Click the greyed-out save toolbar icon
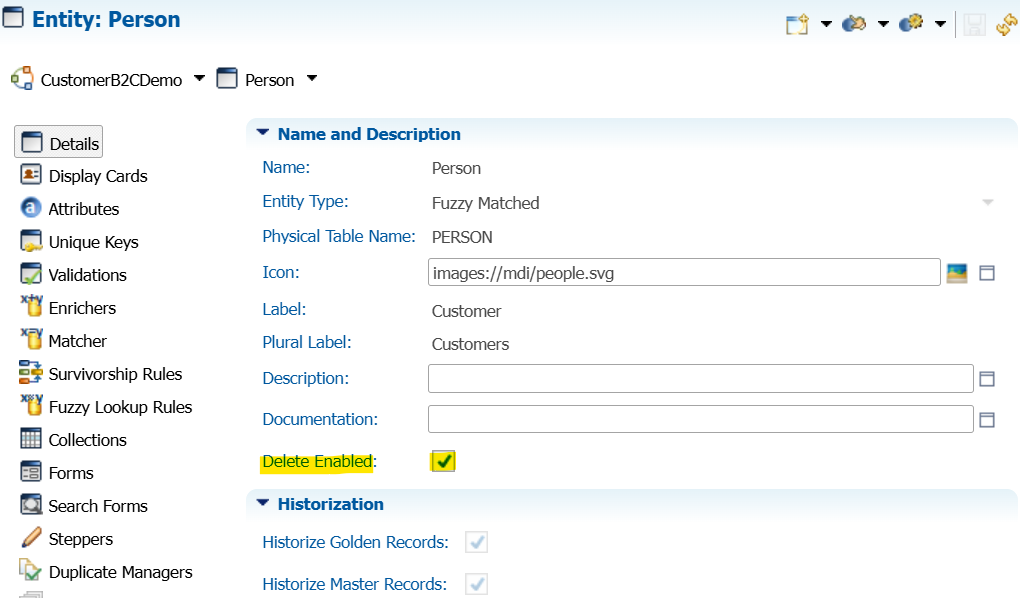 pyautogui.click(x=974, y=25)
